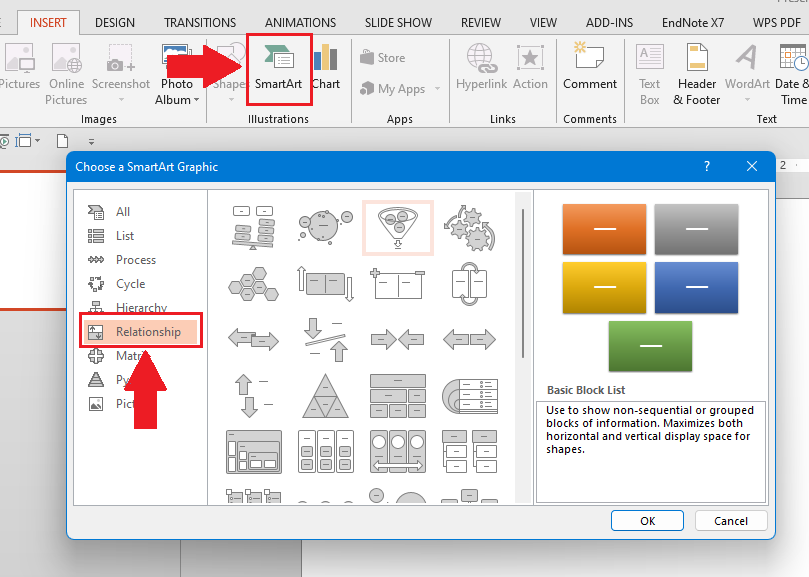The width and height of the screenshot is (809, 577).
Task: Switch to the DESIGN ribbon tab
Action: [x=114, y=22]
